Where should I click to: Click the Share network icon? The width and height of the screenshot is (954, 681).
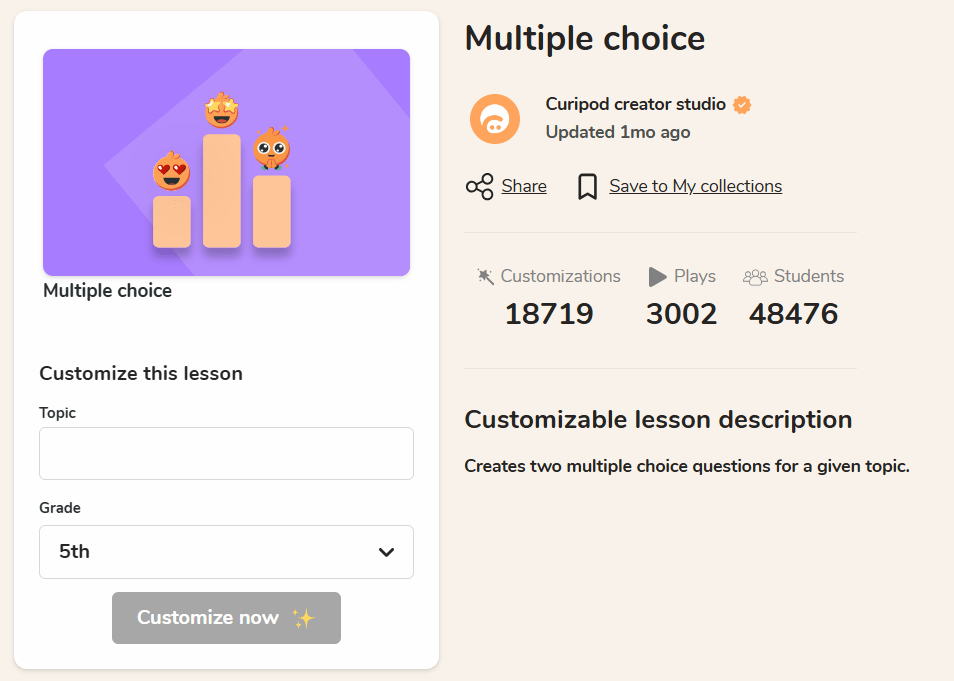tap(480, 187)
